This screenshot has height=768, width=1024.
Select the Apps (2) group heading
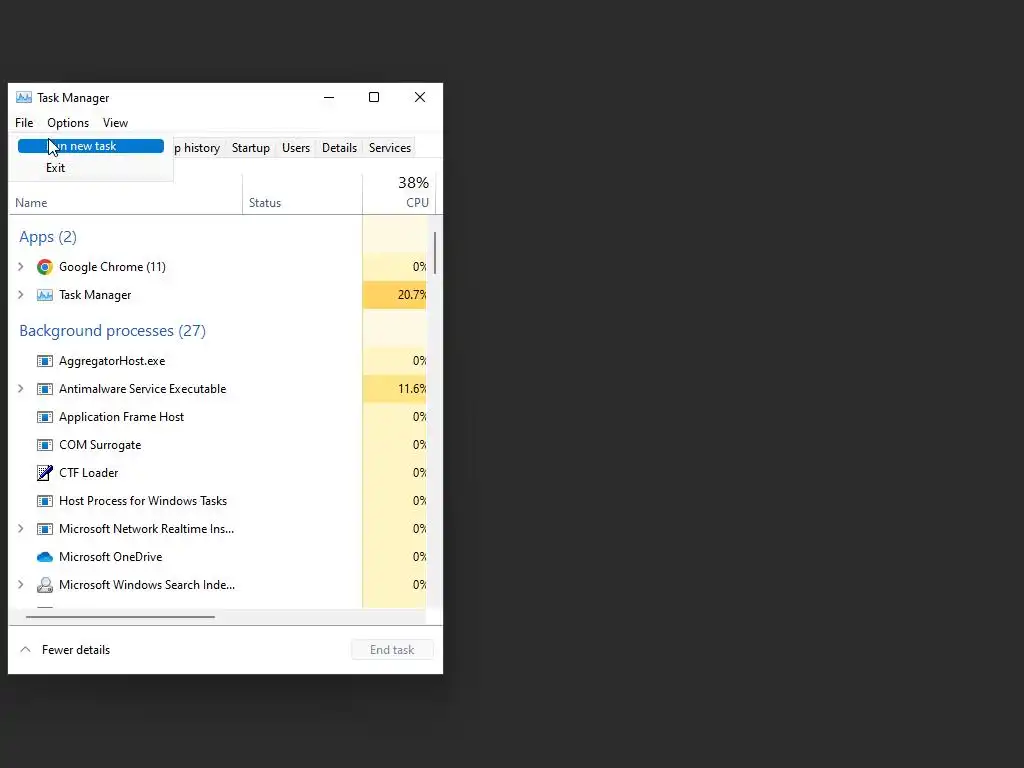click(48, 237)
